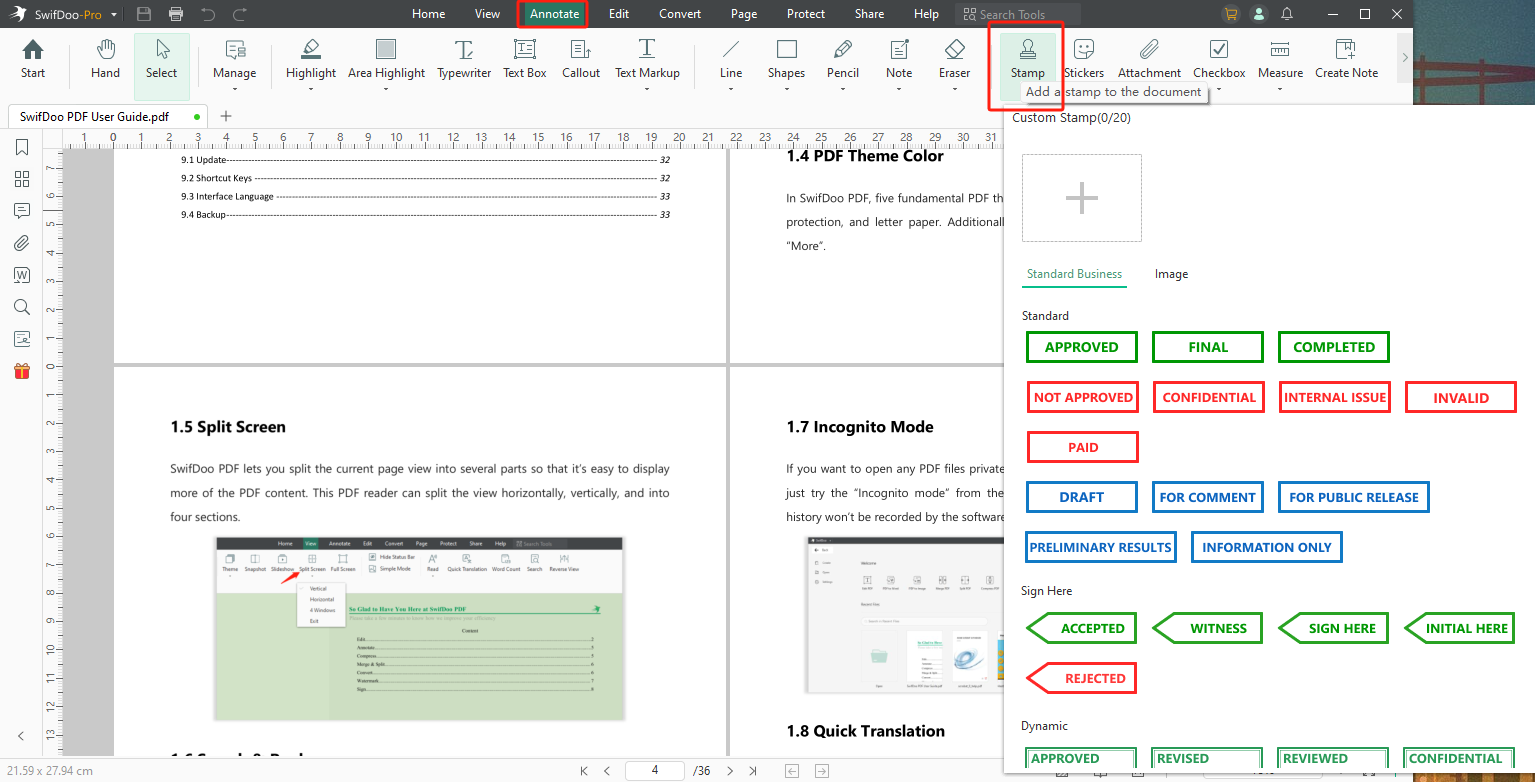Collapse the left sidebar with the chevron
1535x782 pixels.
22,736
